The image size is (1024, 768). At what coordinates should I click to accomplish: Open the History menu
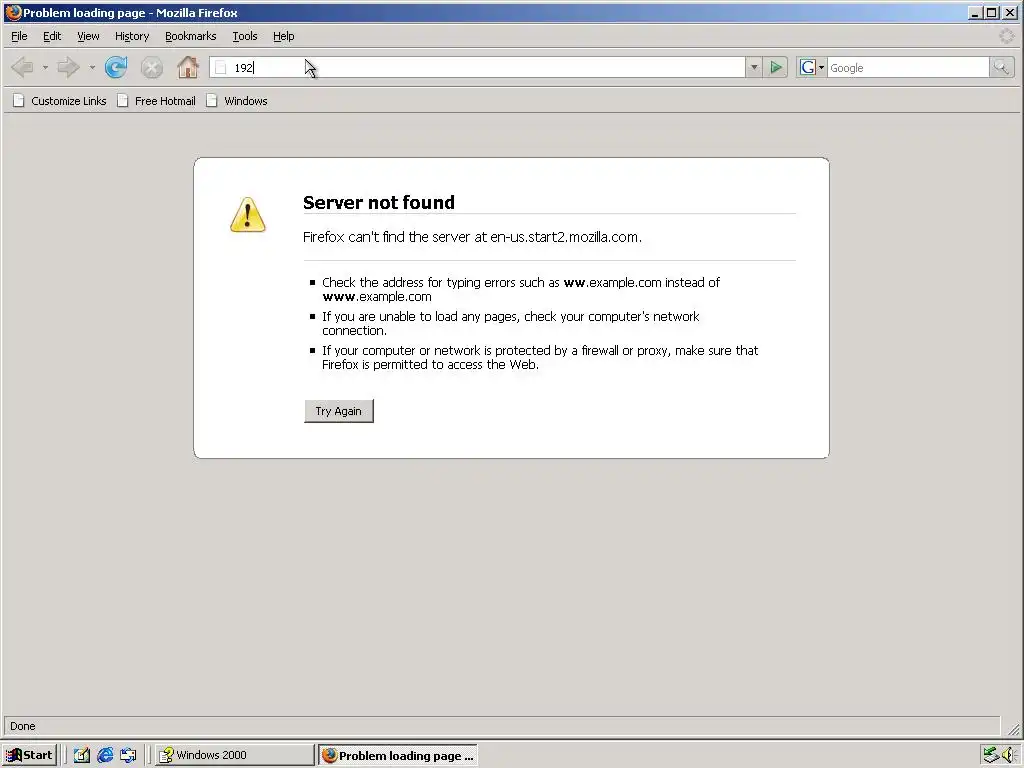[132, 36]
